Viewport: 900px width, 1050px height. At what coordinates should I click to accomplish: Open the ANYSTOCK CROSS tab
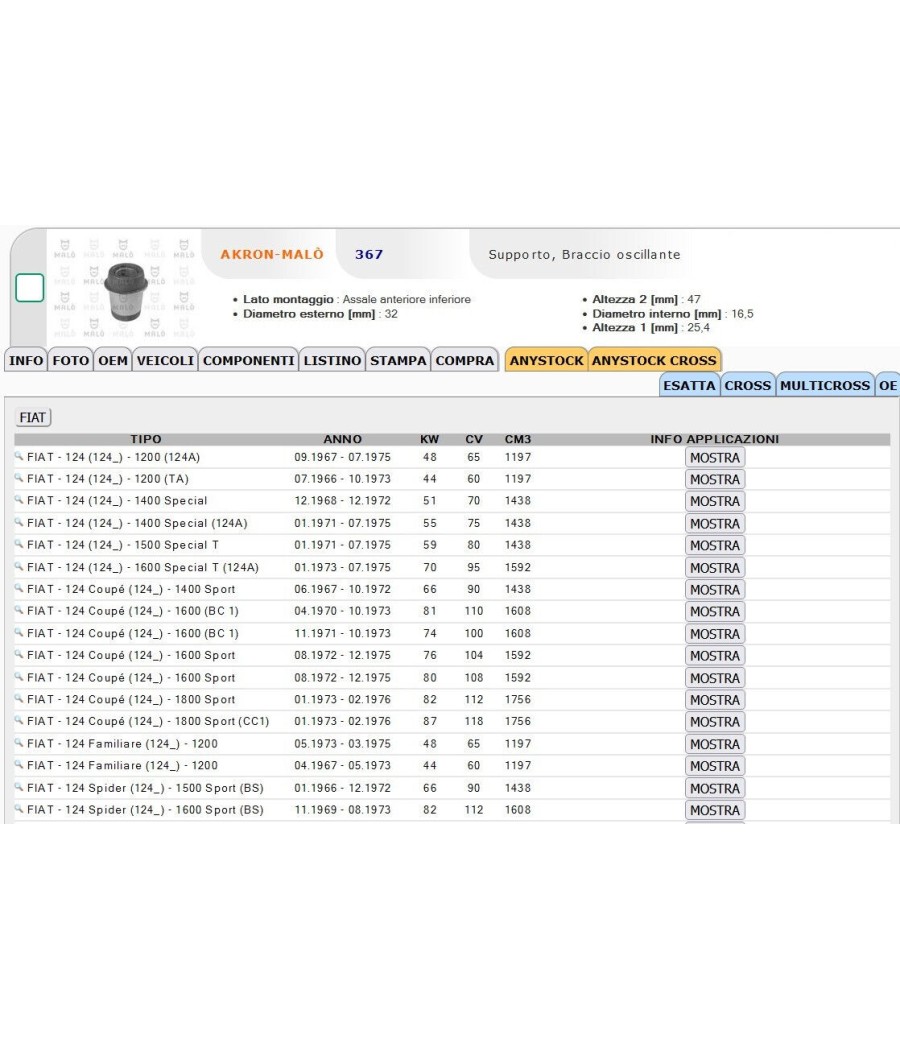pyautogui.click(x=654, y=360)
